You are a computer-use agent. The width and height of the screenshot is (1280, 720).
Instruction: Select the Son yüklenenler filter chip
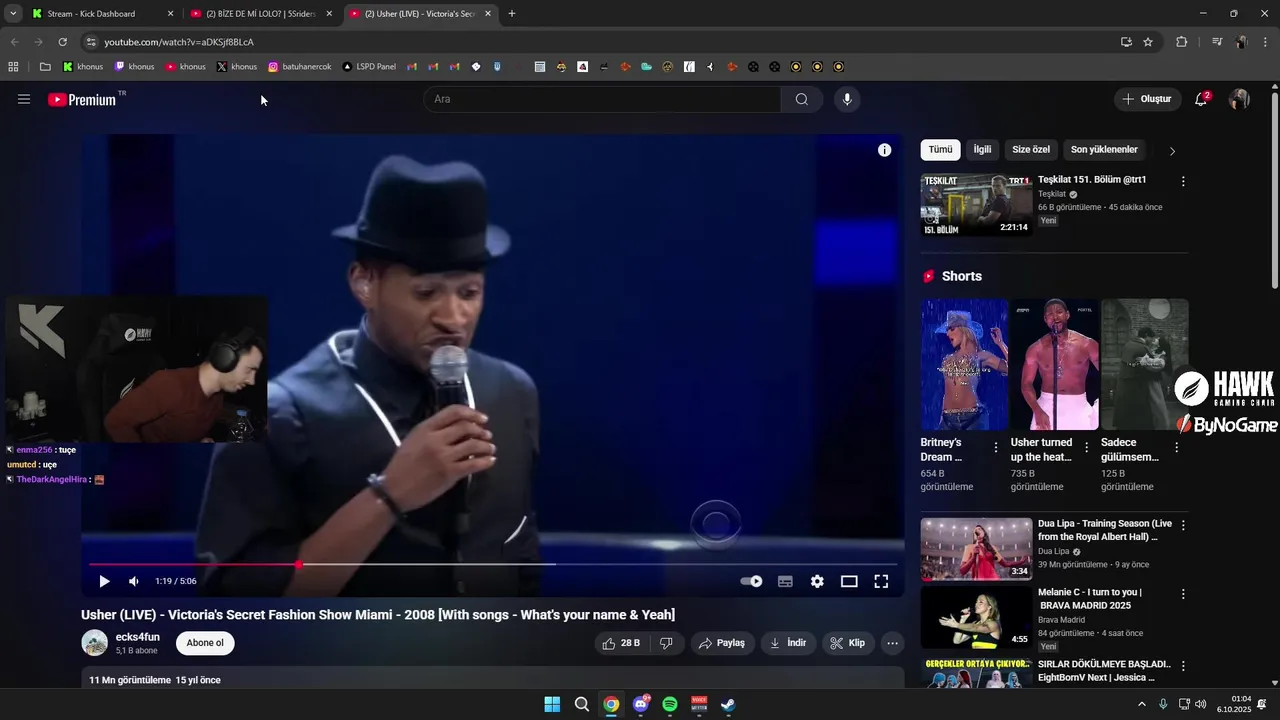tap(1104, 150)
